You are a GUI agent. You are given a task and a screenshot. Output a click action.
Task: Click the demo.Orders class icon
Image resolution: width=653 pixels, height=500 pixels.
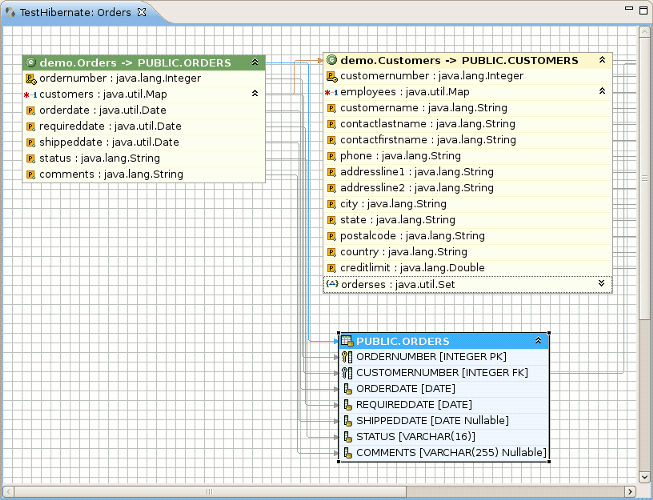pos(32,62)
